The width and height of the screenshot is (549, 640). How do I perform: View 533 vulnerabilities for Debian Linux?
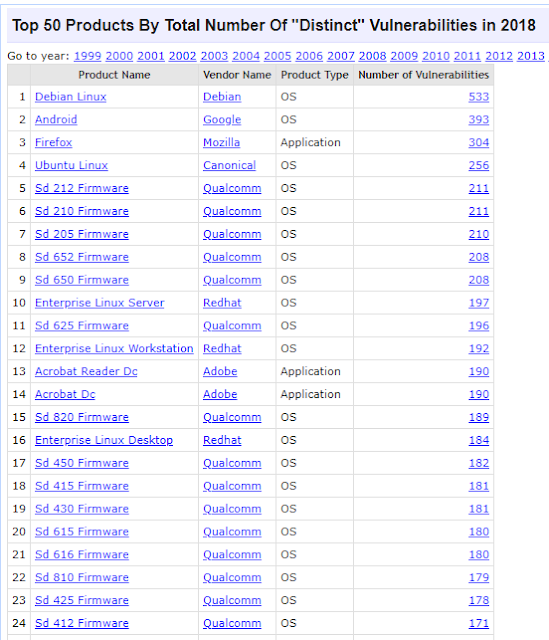(x=479, y=97)
